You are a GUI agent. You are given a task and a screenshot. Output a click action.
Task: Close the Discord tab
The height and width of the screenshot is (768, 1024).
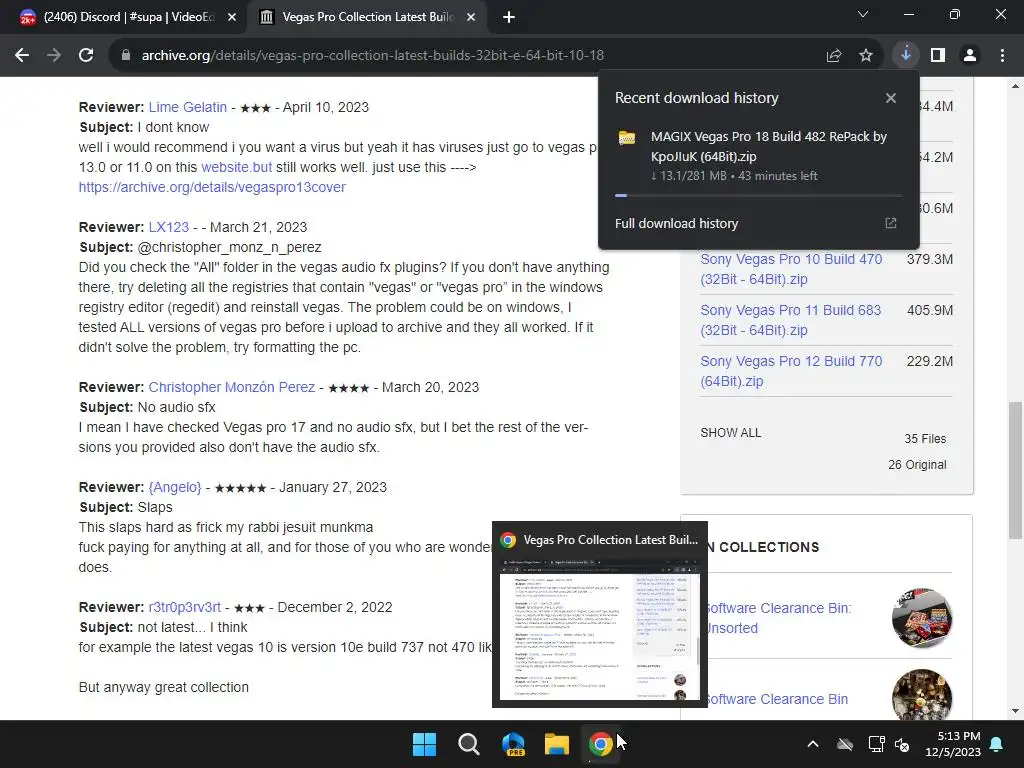[x=232, y=17]
